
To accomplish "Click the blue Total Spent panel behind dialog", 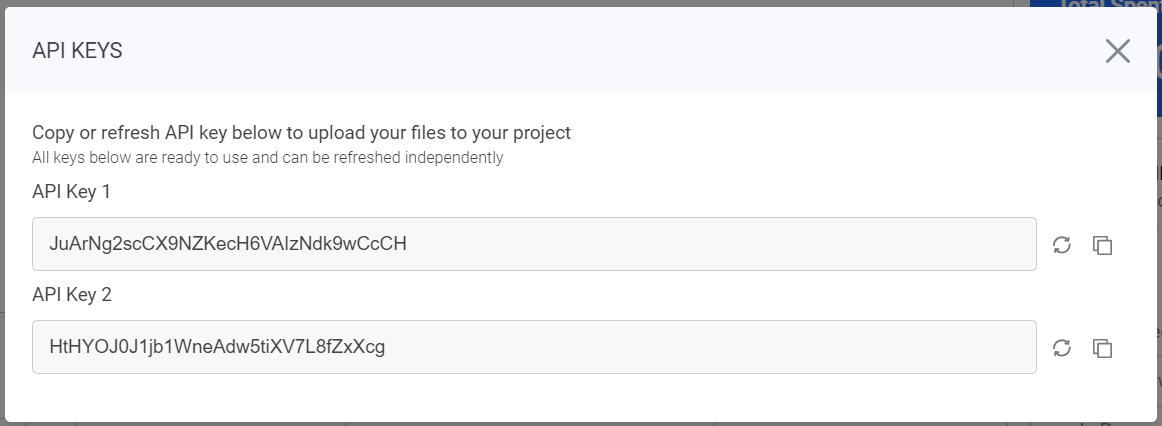I will 1093,4.
